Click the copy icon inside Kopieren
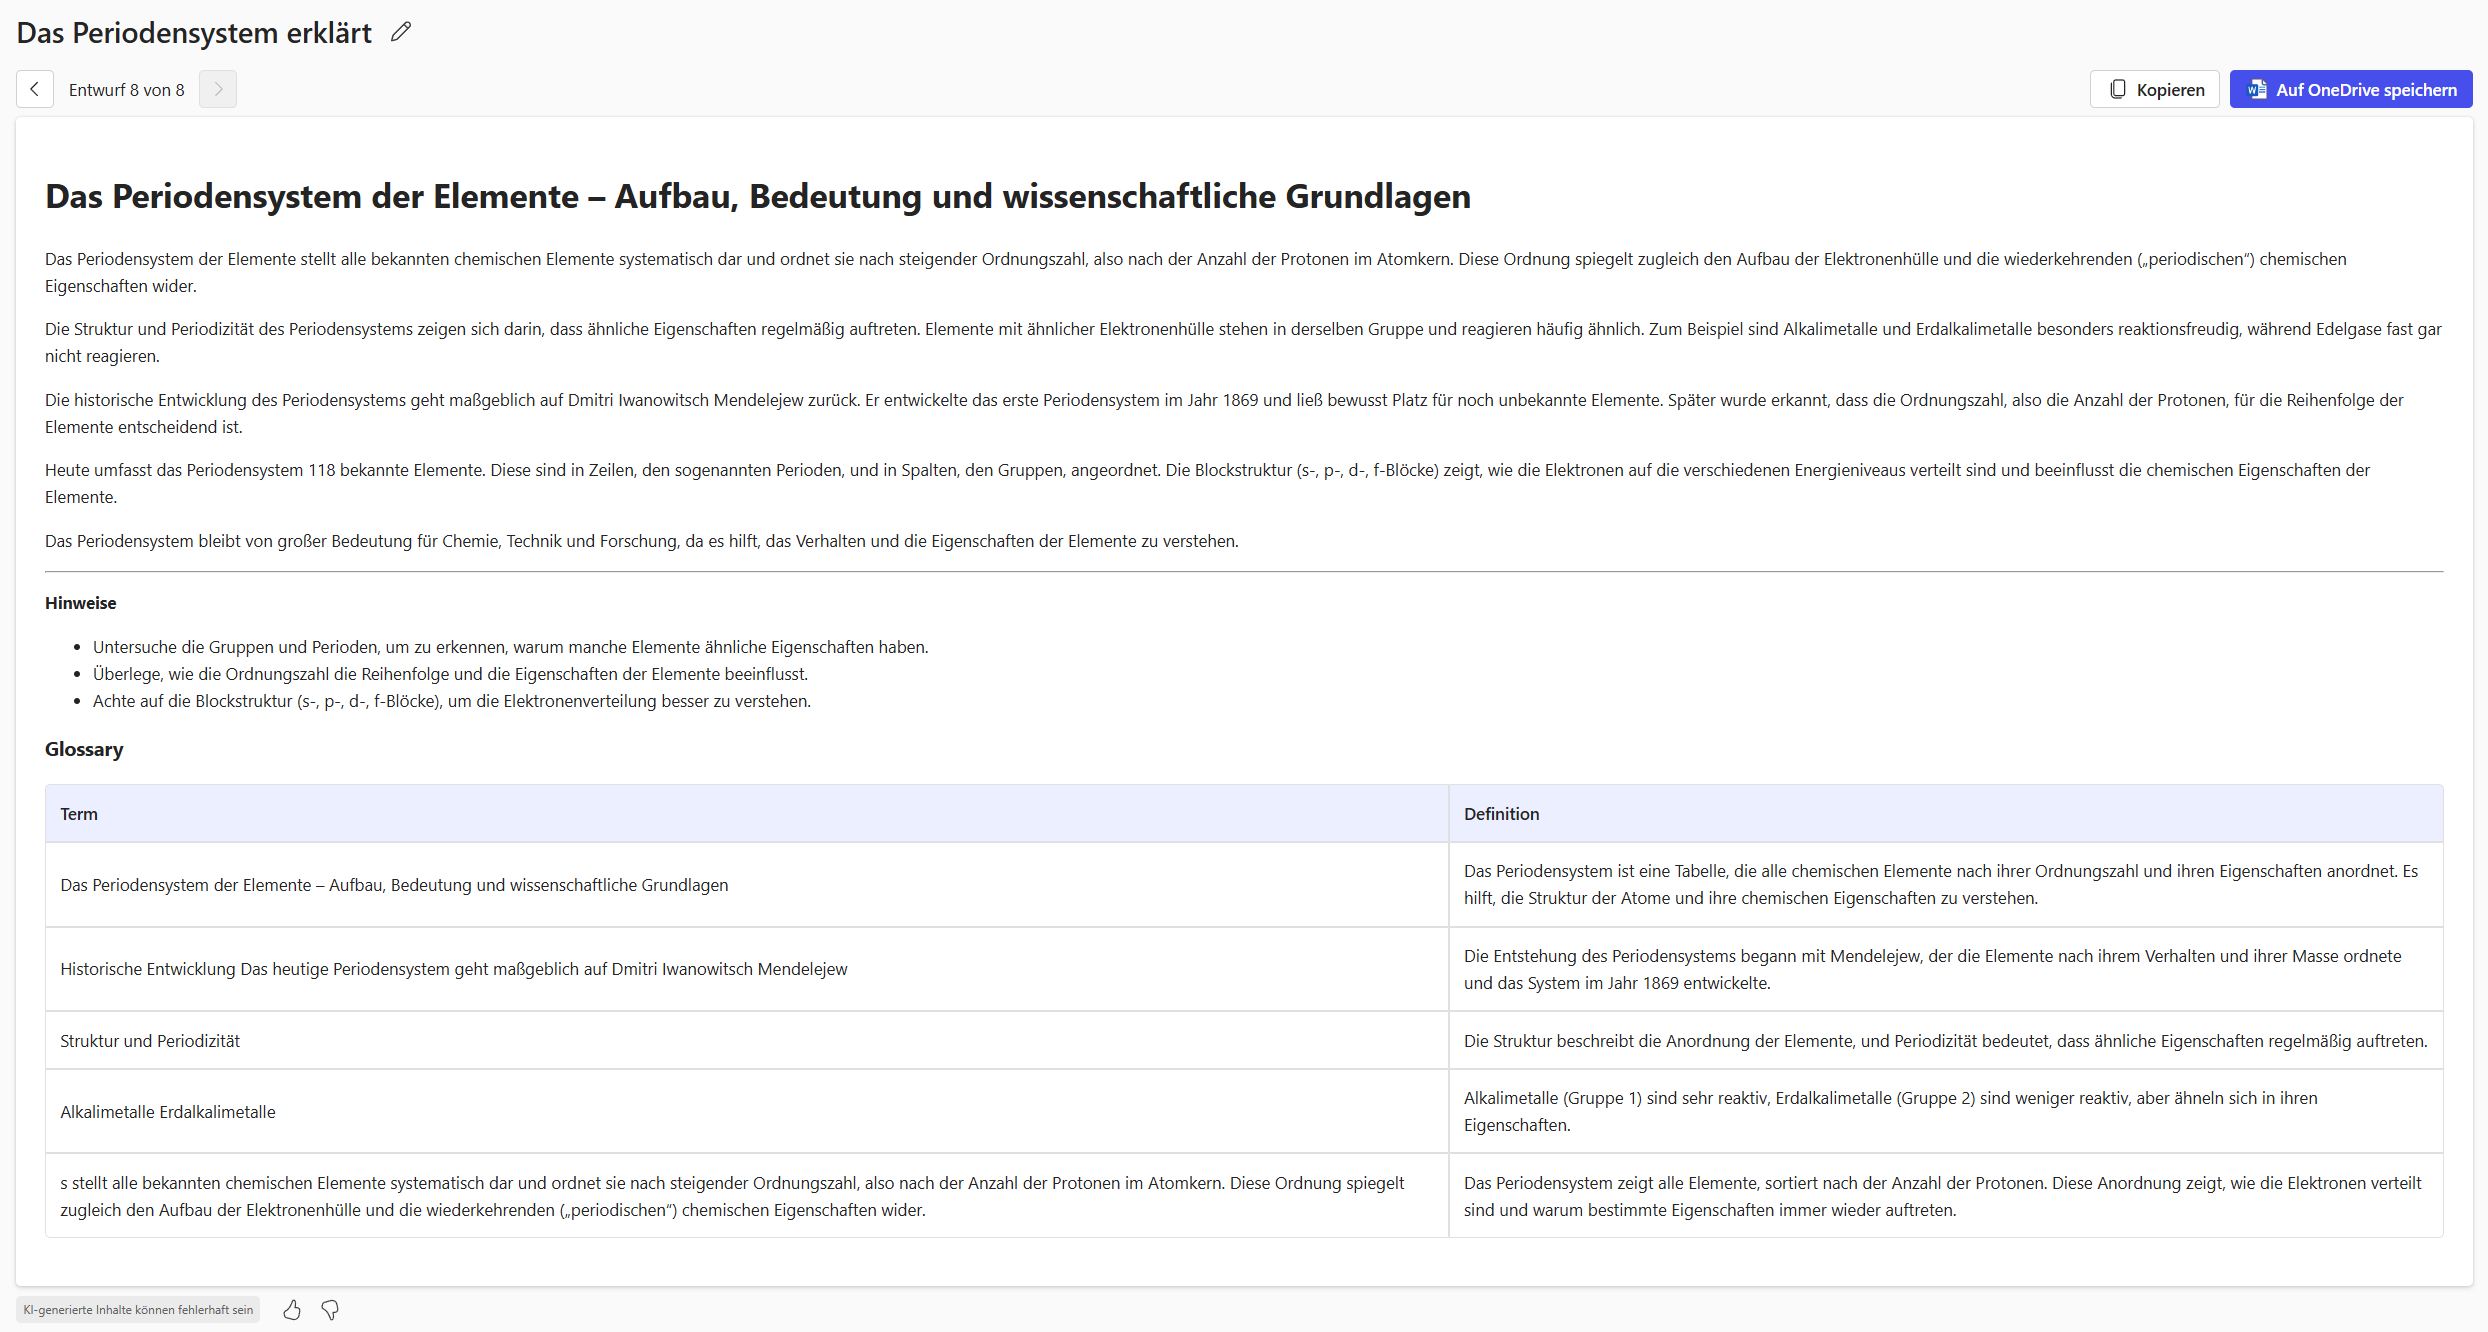This screenshot has height=1332, width=2488. pos(2118,89)
